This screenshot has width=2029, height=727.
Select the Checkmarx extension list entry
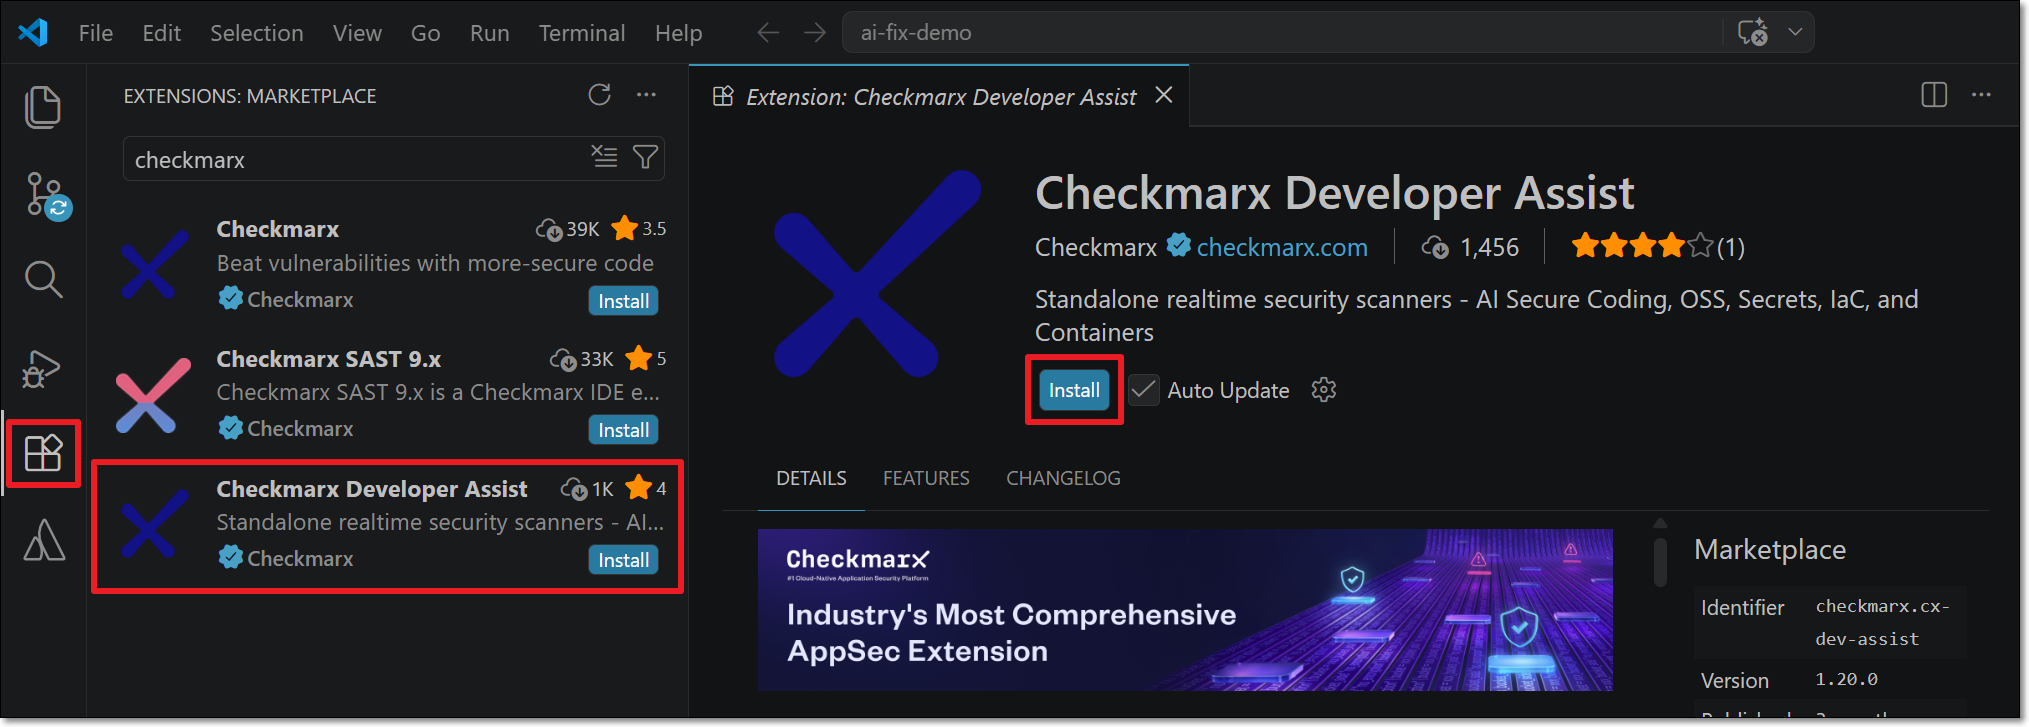(x=388, y=265)
